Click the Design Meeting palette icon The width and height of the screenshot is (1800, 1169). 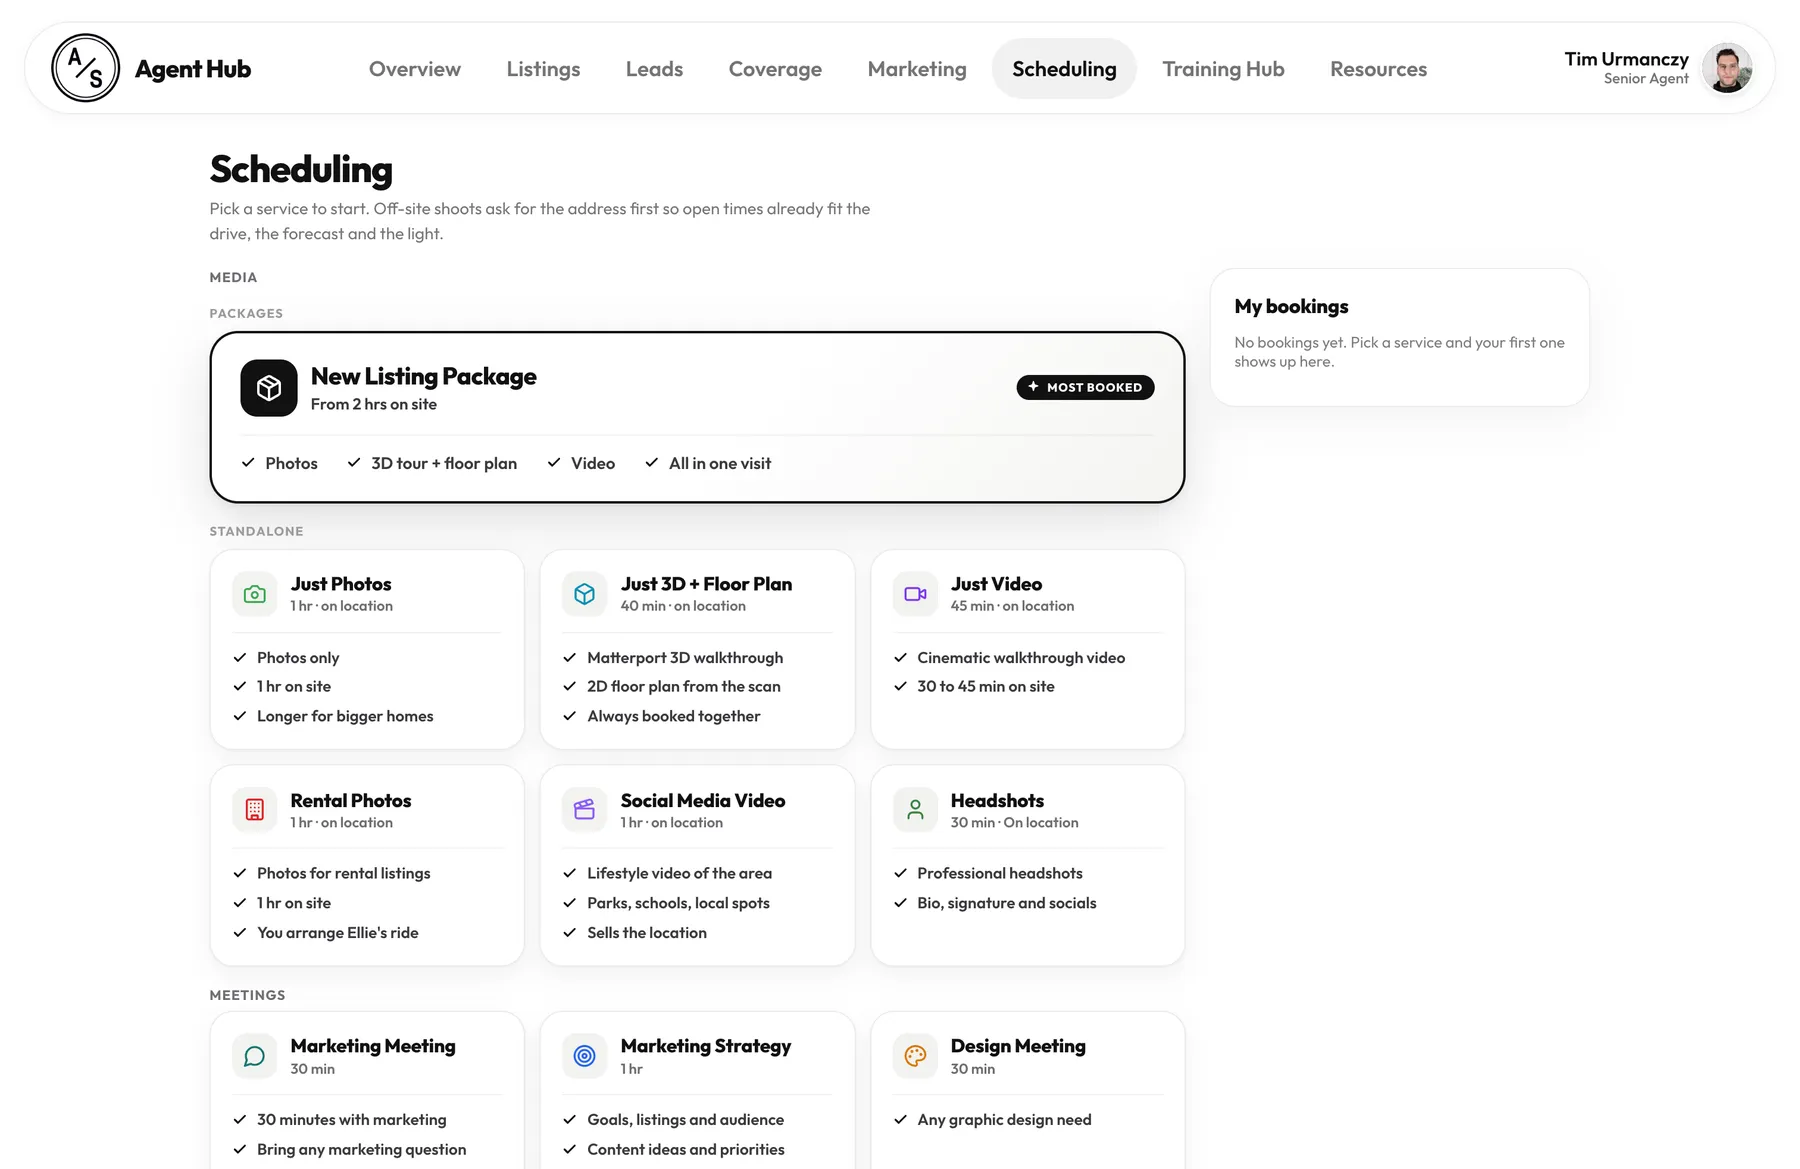pos(915,1056)
